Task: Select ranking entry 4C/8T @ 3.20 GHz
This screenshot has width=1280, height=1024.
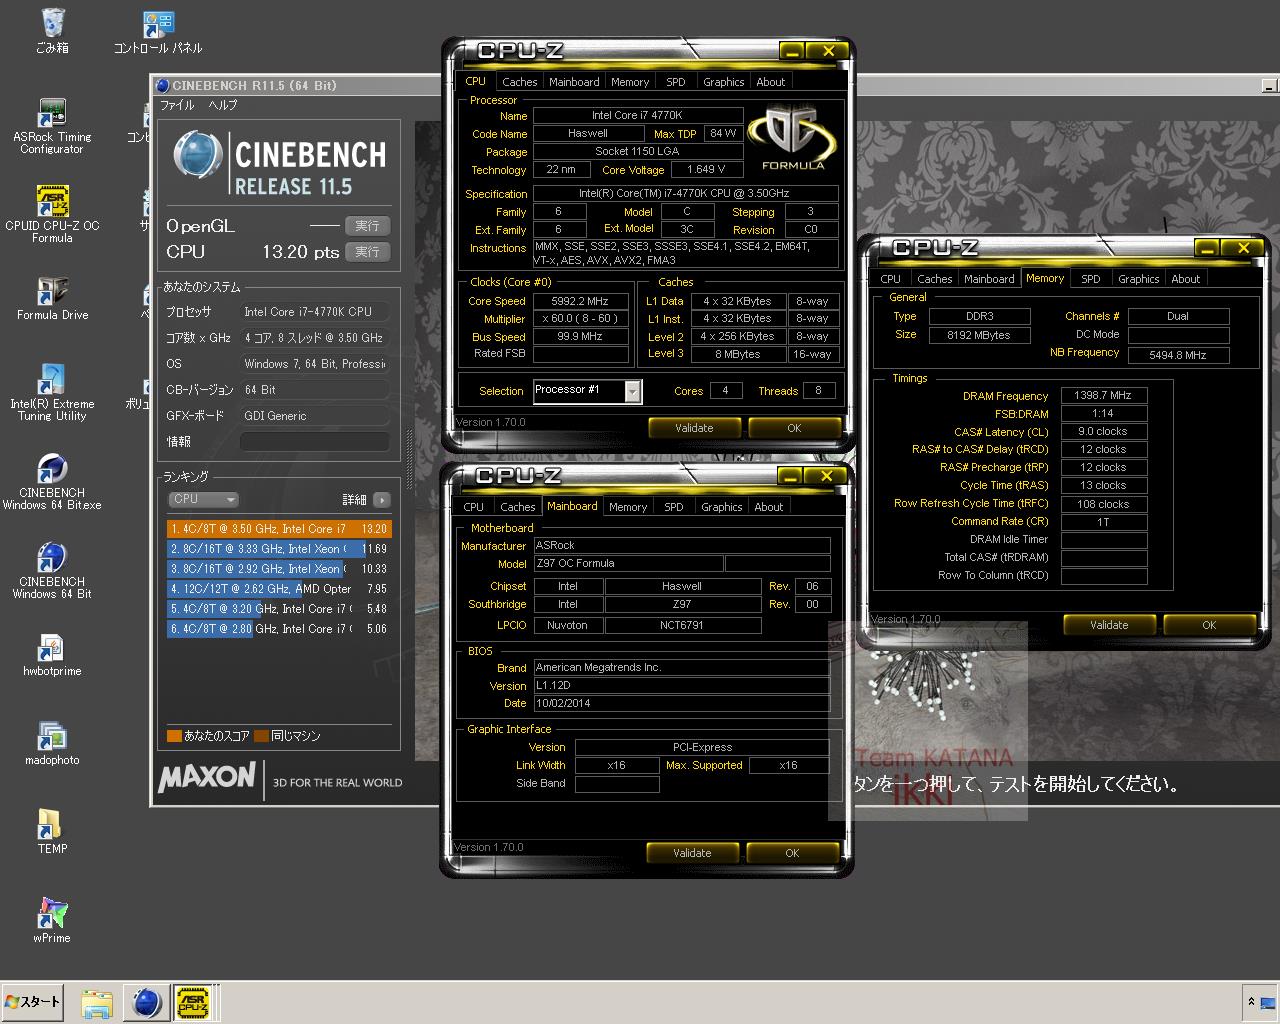Action: coord(279,608)
